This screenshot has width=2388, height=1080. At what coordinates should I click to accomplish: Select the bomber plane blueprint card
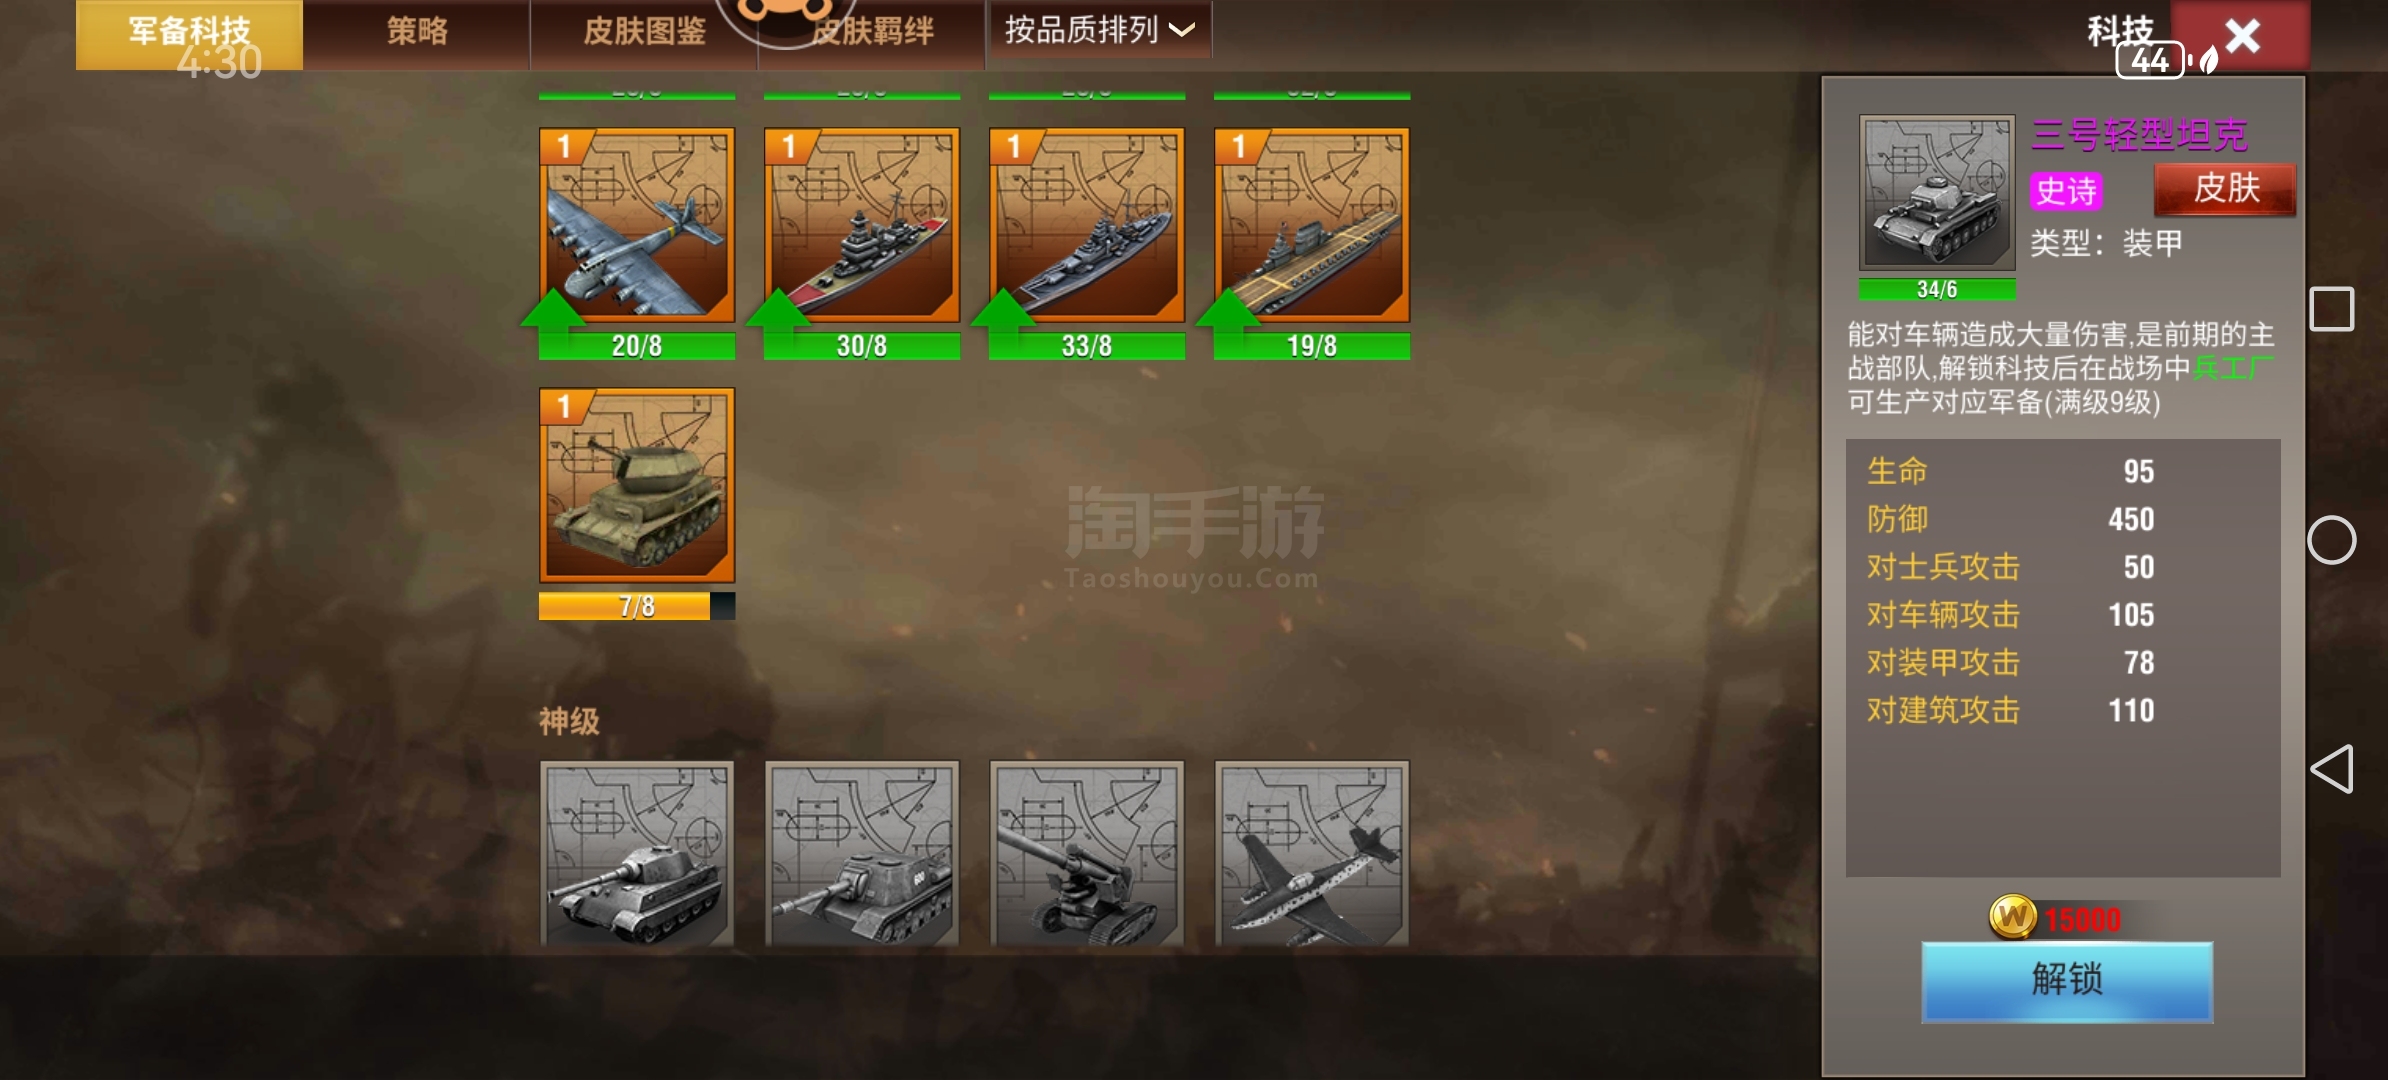click(x=637, y=225)
